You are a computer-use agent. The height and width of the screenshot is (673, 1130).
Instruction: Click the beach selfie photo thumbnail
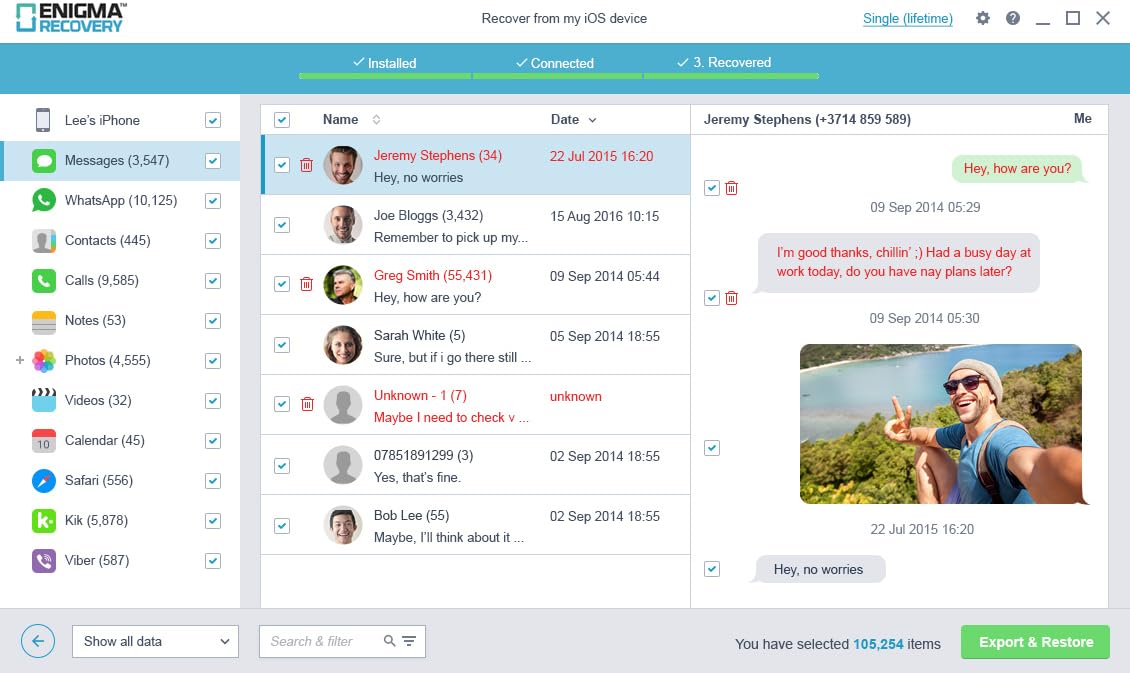pyautogui.click(x=940, y=424)
